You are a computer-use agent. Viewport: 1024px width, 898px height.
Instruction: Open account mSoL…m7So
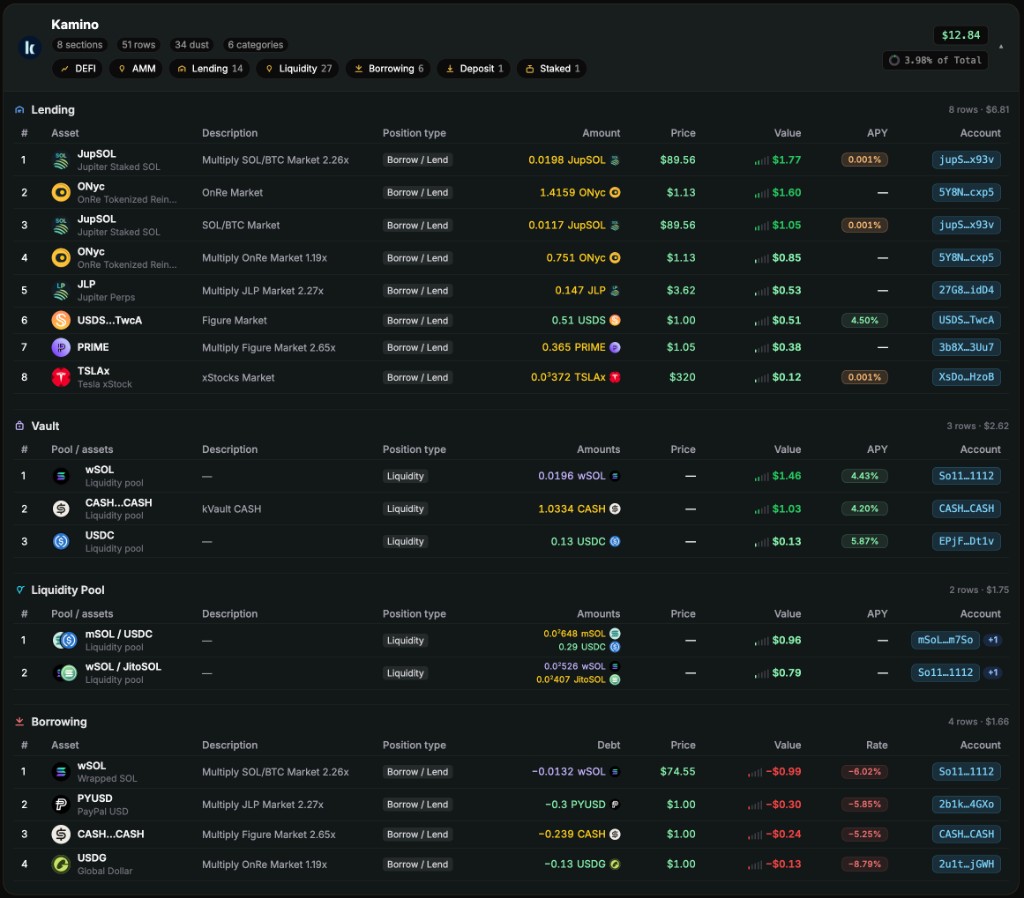point(945,640)
